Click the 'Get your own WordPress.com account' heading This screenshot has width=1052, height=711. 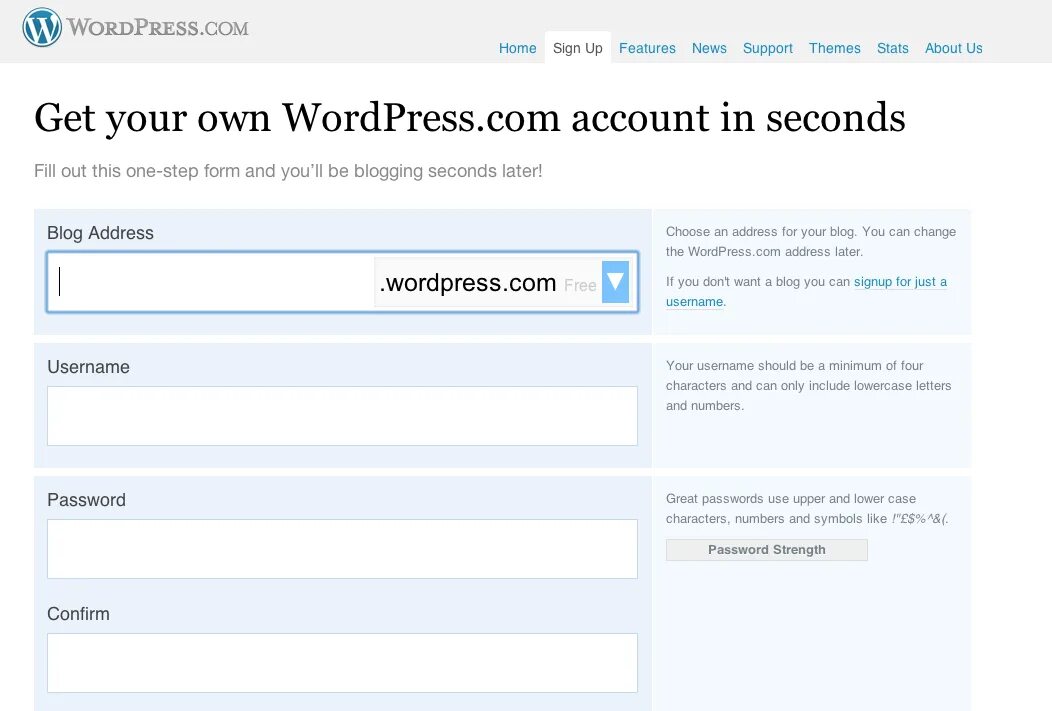click(x=470, y=118)
